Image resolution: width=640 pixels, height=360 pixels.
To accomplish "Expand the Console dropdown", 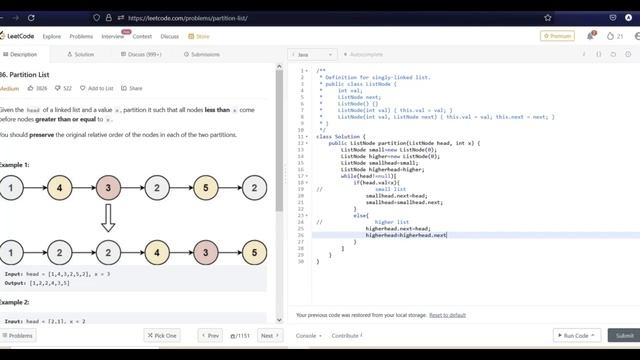I will point(309,336).
